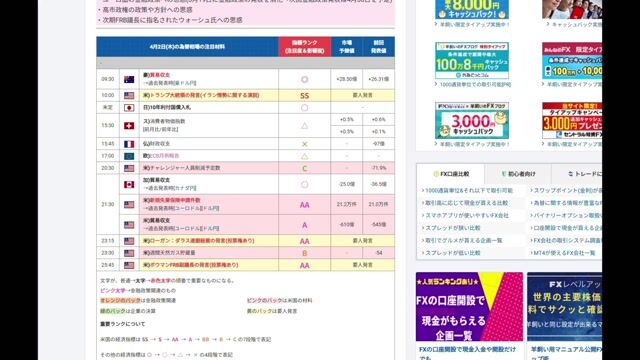Click the Canadian flag beside 加)貿易収支

[129, 184]
